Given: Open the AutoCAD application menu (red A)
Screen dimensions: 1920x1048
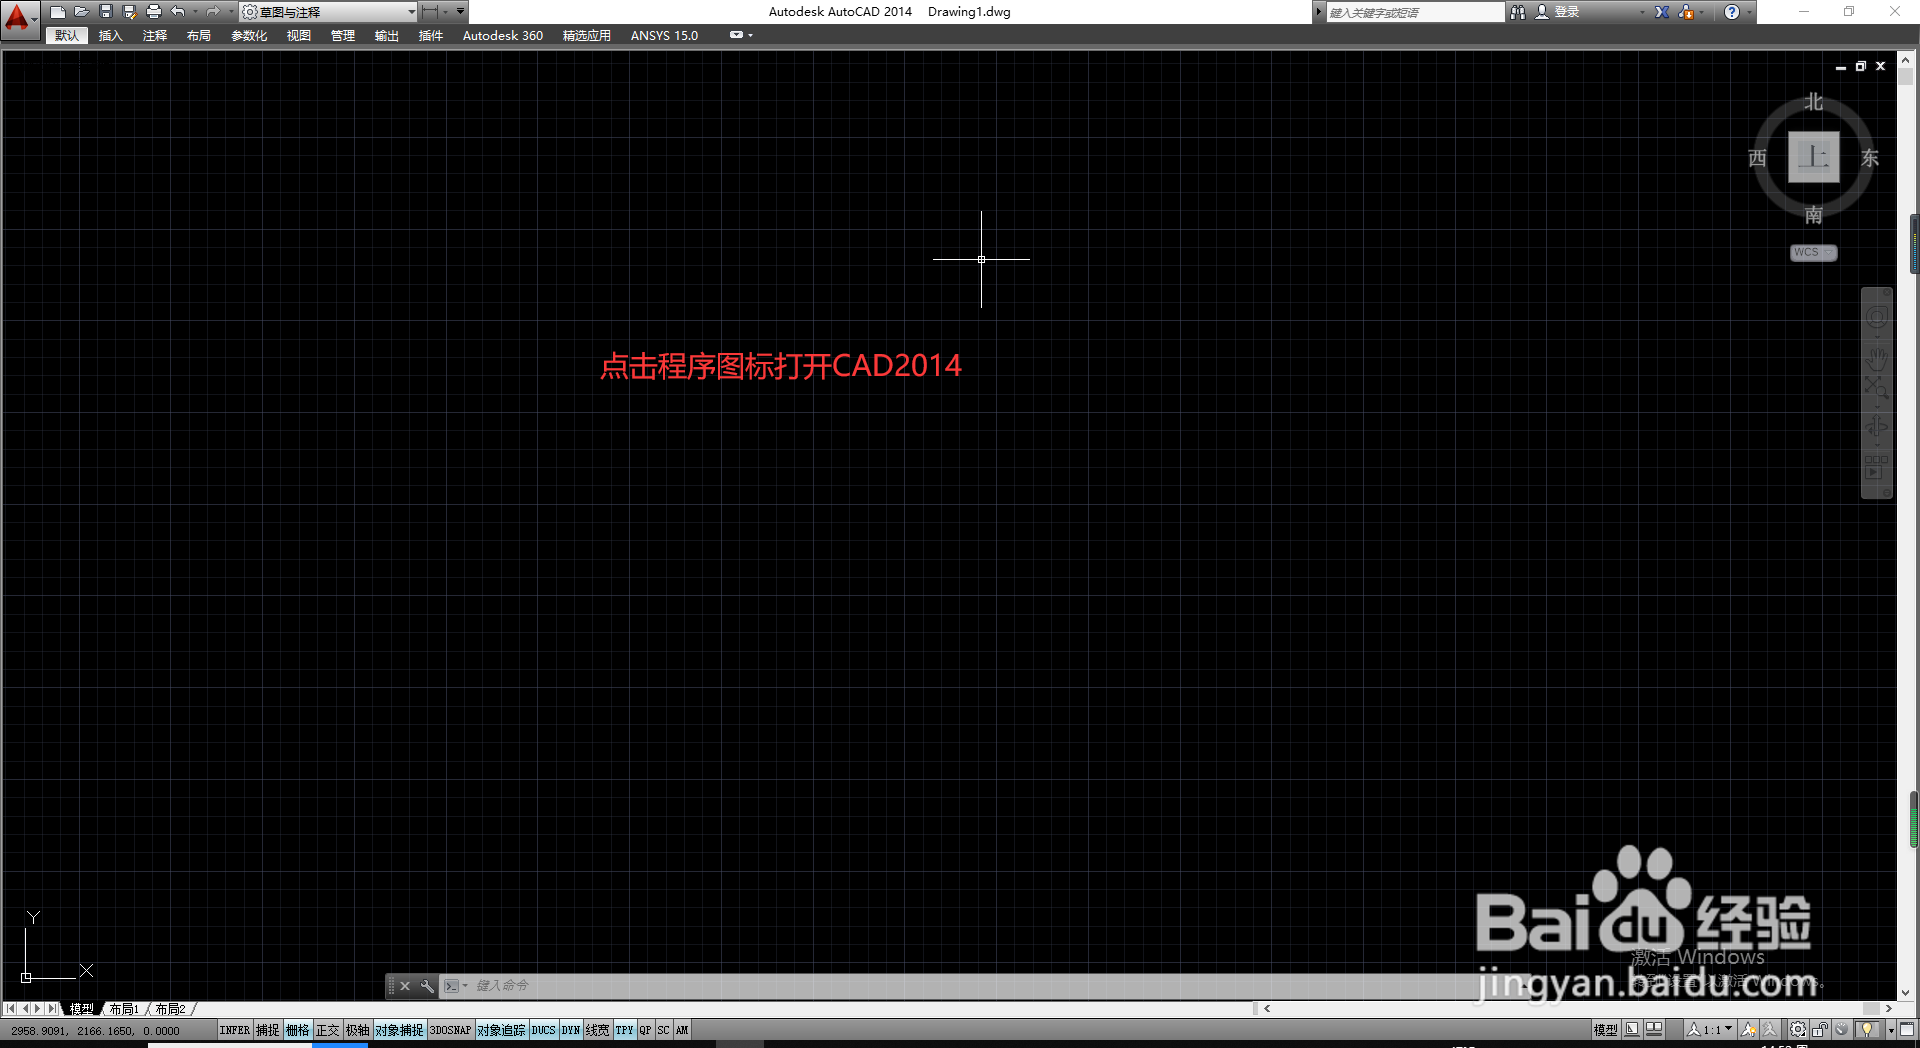Looking at the screenshot, I should [18, 18].
